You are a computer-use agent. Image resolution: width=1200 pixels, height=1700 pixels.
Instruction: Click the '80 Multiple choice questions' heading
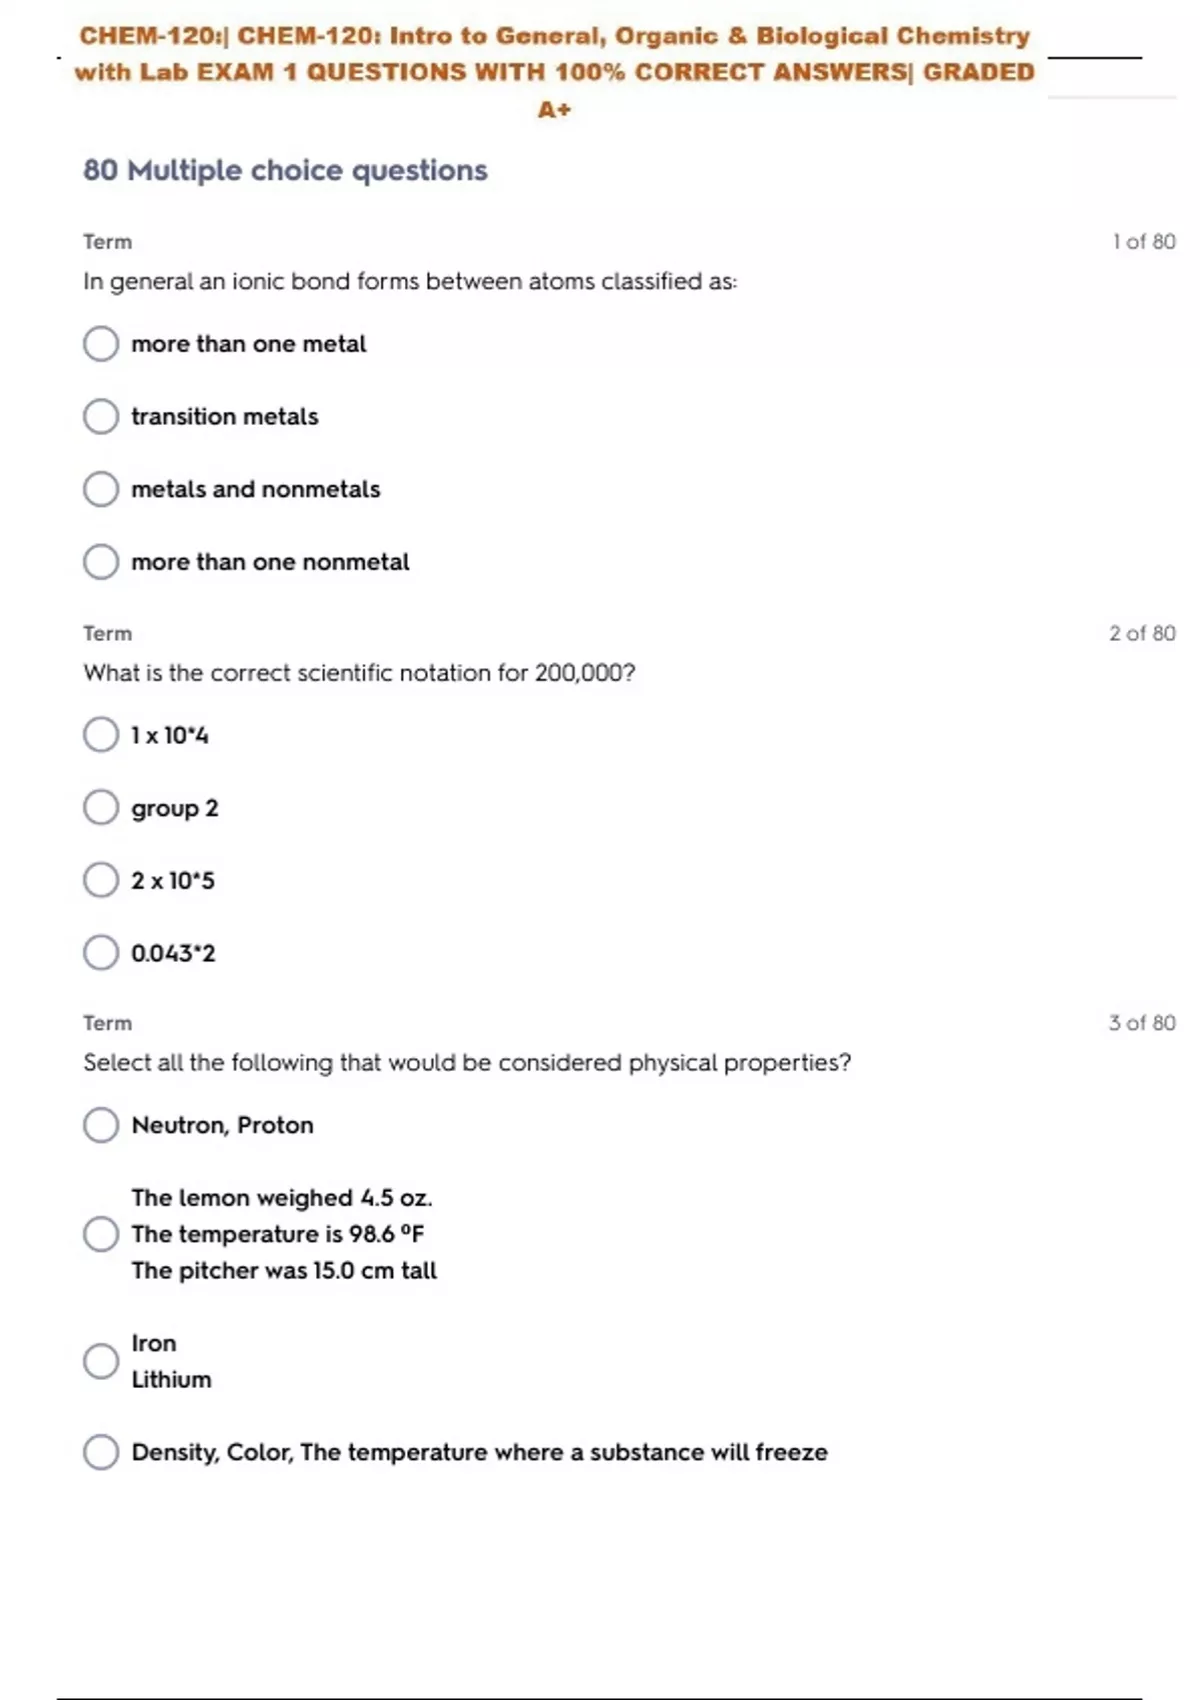tap(285, 171)
